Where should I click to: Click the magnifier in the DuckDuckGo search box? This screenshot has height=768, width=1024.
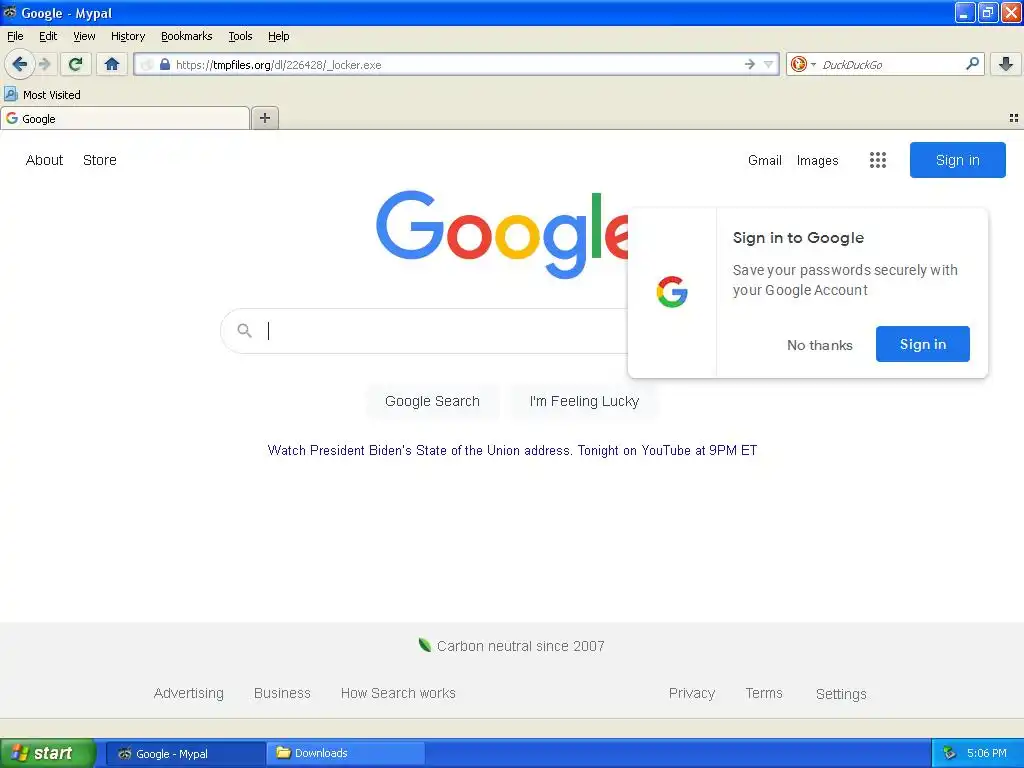(972, 63)
